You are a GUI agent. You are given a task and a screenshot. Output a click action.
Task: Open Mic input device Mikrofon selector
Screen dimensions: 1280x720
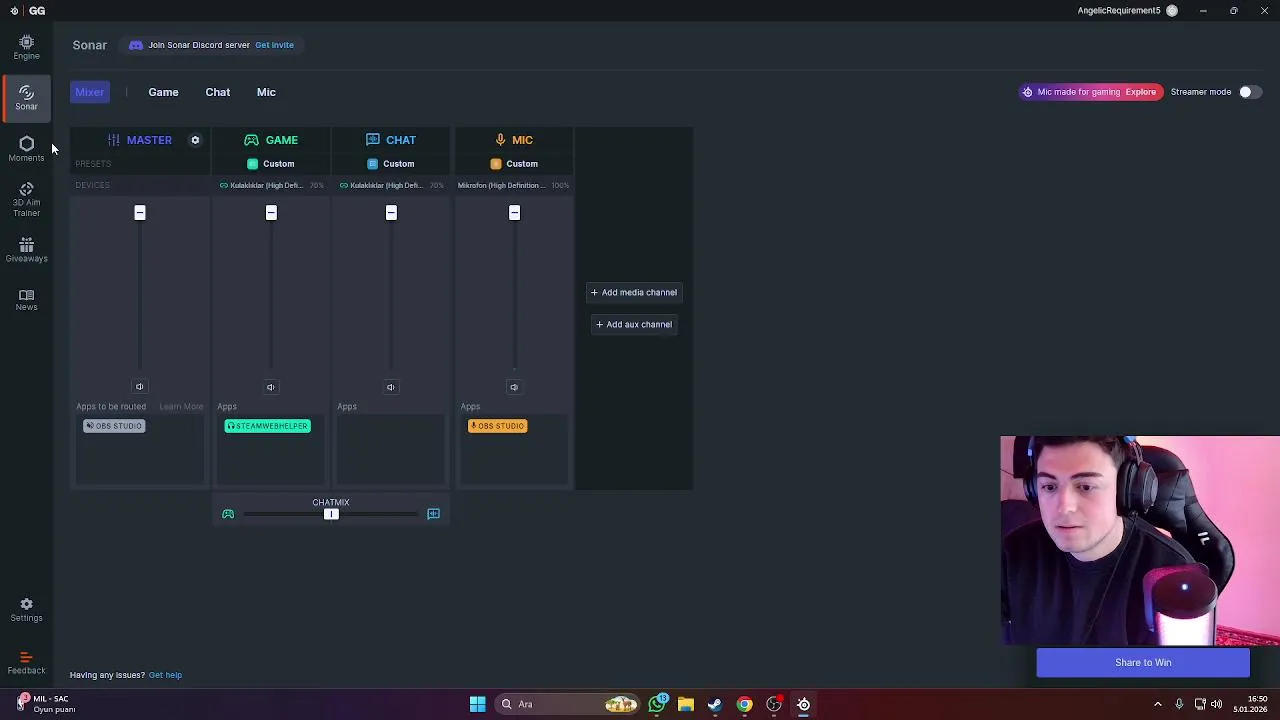click(x=513, y=185)
